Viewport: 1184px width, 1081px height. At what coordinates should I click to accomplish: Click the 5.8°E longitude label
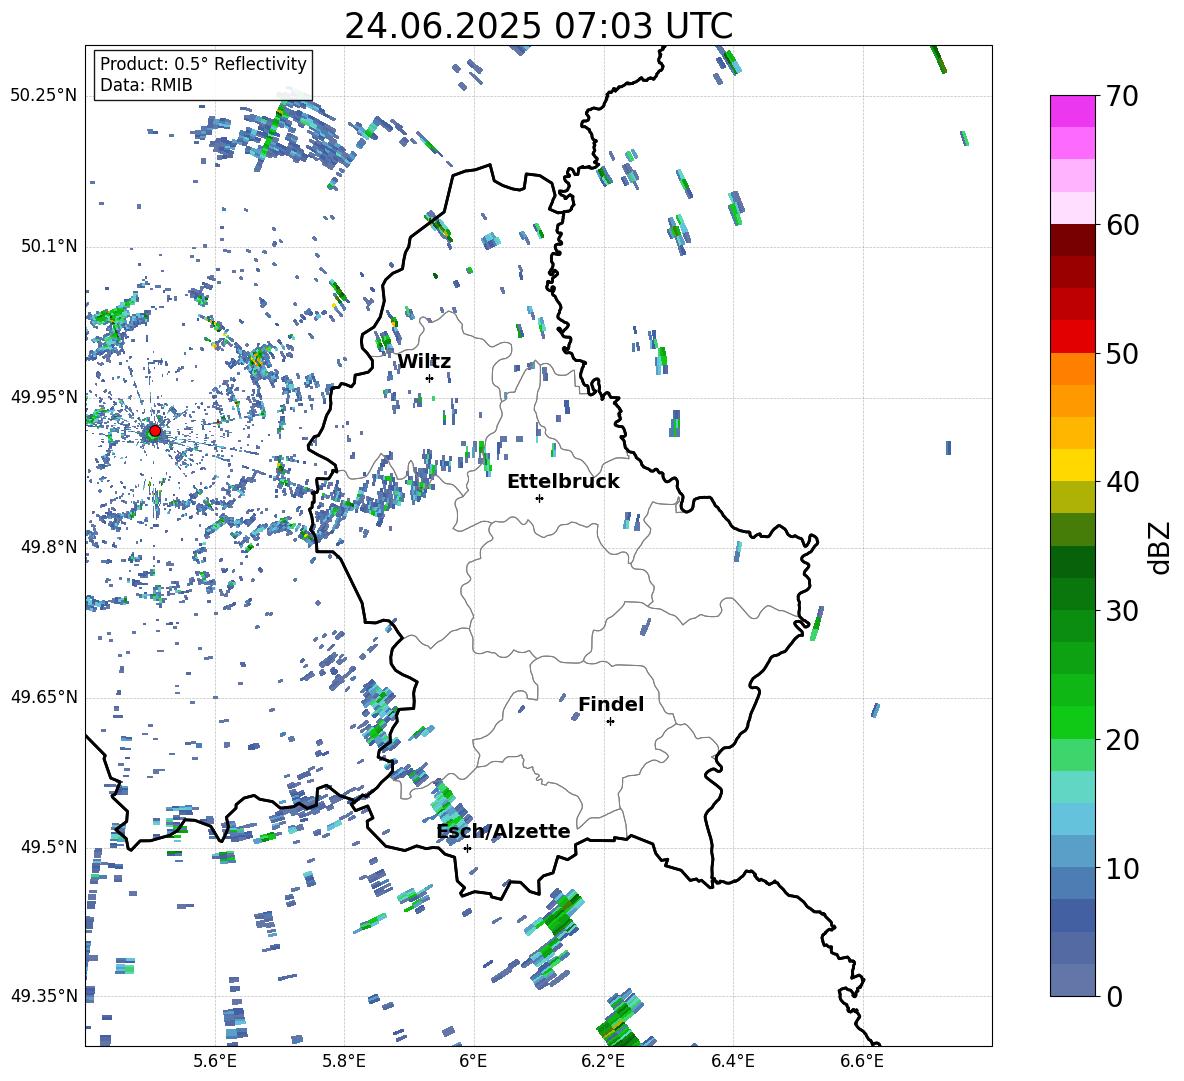[344, 1061]
